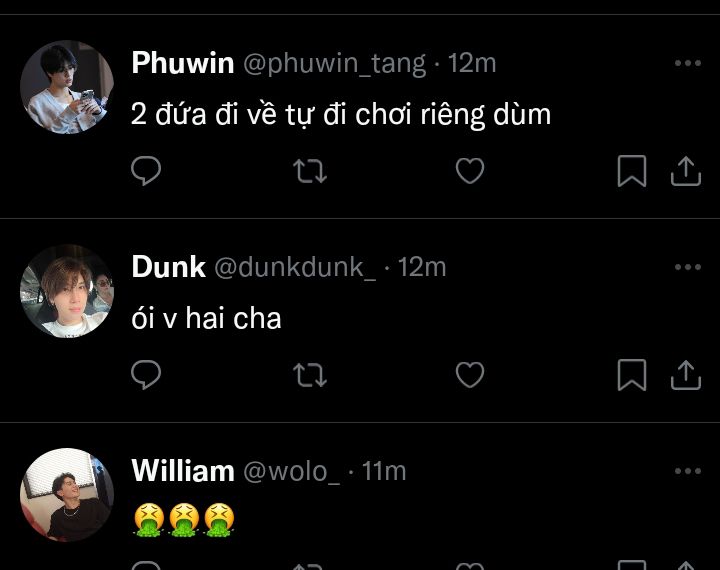Open Phuwin's profile picture
This screenshot has width=720, height=570.
pos(67,87)
